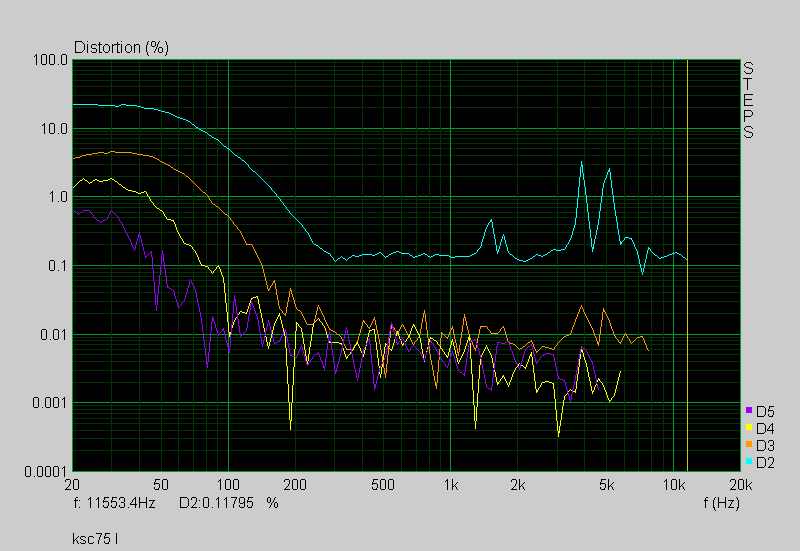This screenshot has width=800, height=551.
Task: Click the yellow frequency cursor line
Action: tap(687, 265)
